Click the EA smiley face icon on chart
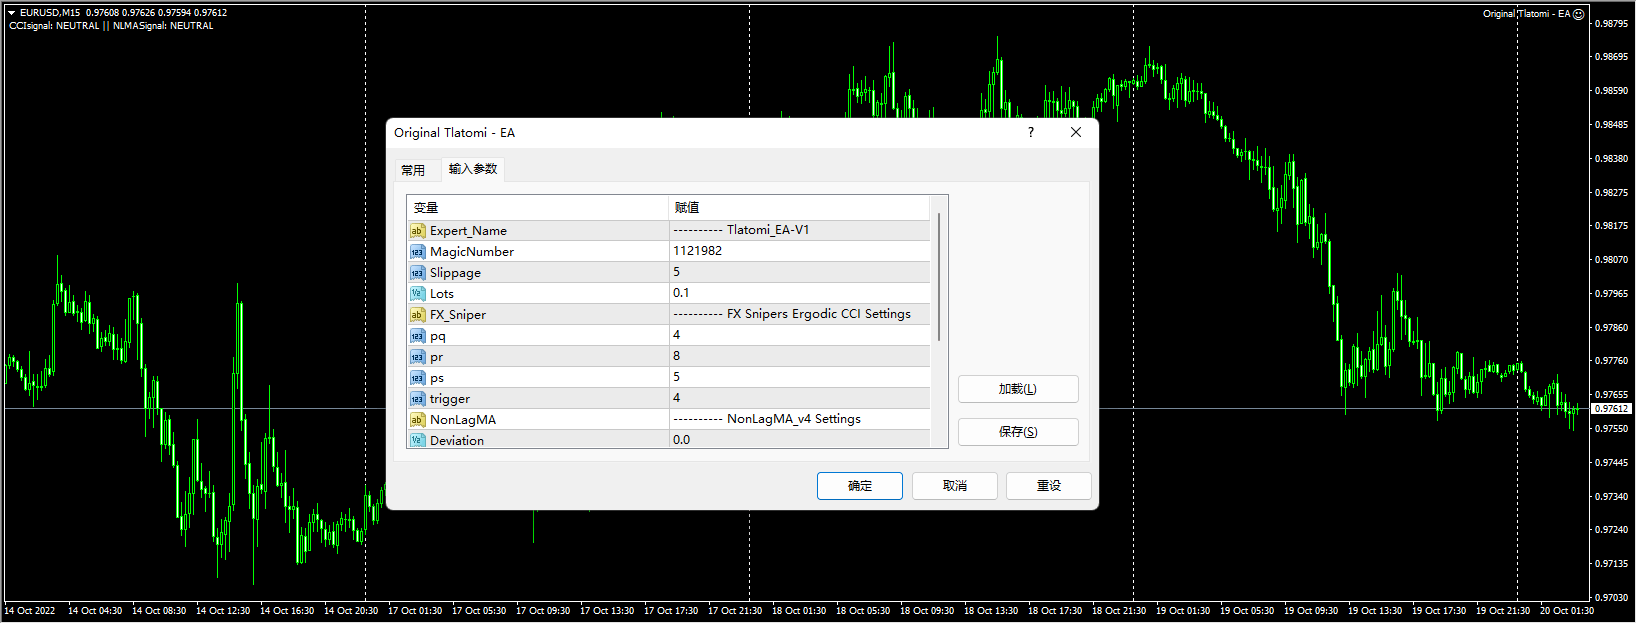 (x=1579, y=14)
